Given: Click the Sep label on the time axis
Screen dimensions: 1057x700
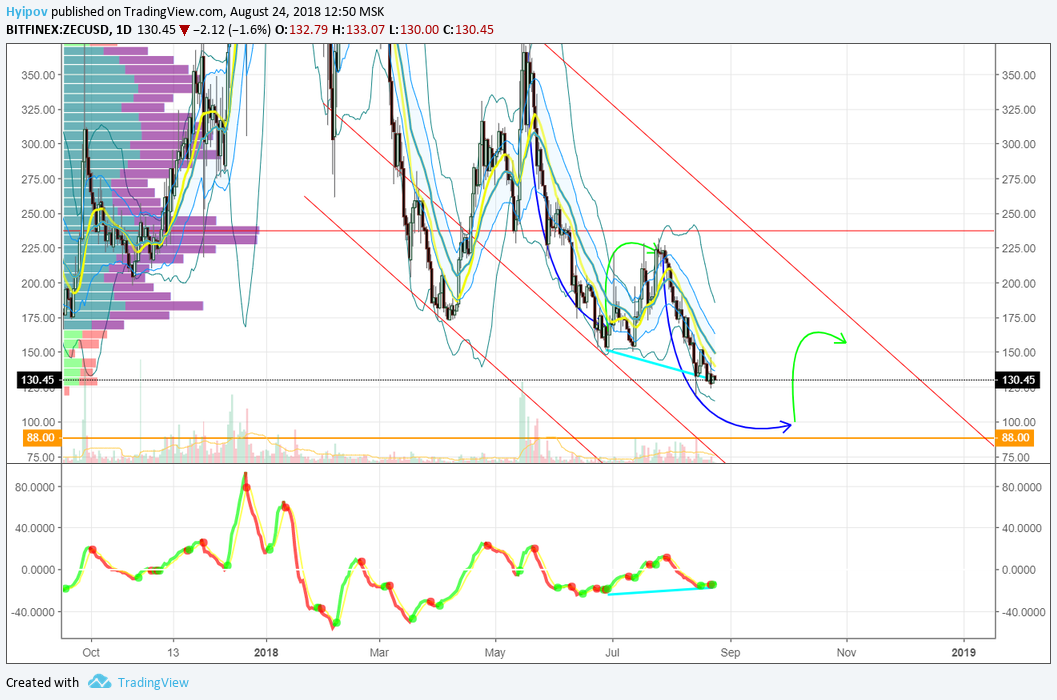Looking at the screenshot, I should click(730, 652).
